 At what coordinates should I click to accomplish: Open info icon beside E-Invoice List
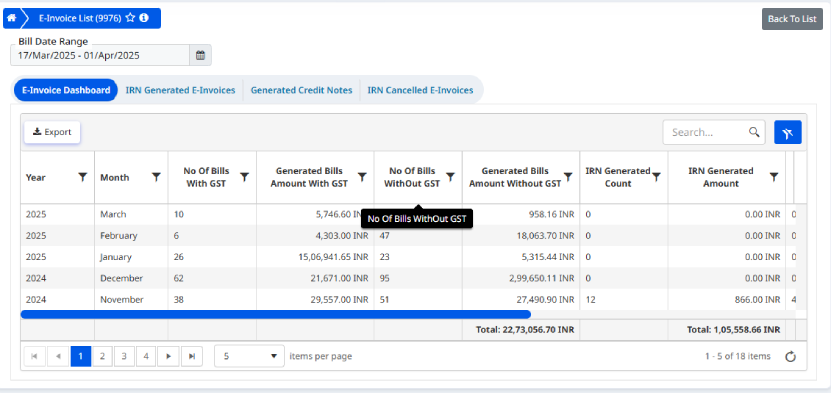coord(144,18)
